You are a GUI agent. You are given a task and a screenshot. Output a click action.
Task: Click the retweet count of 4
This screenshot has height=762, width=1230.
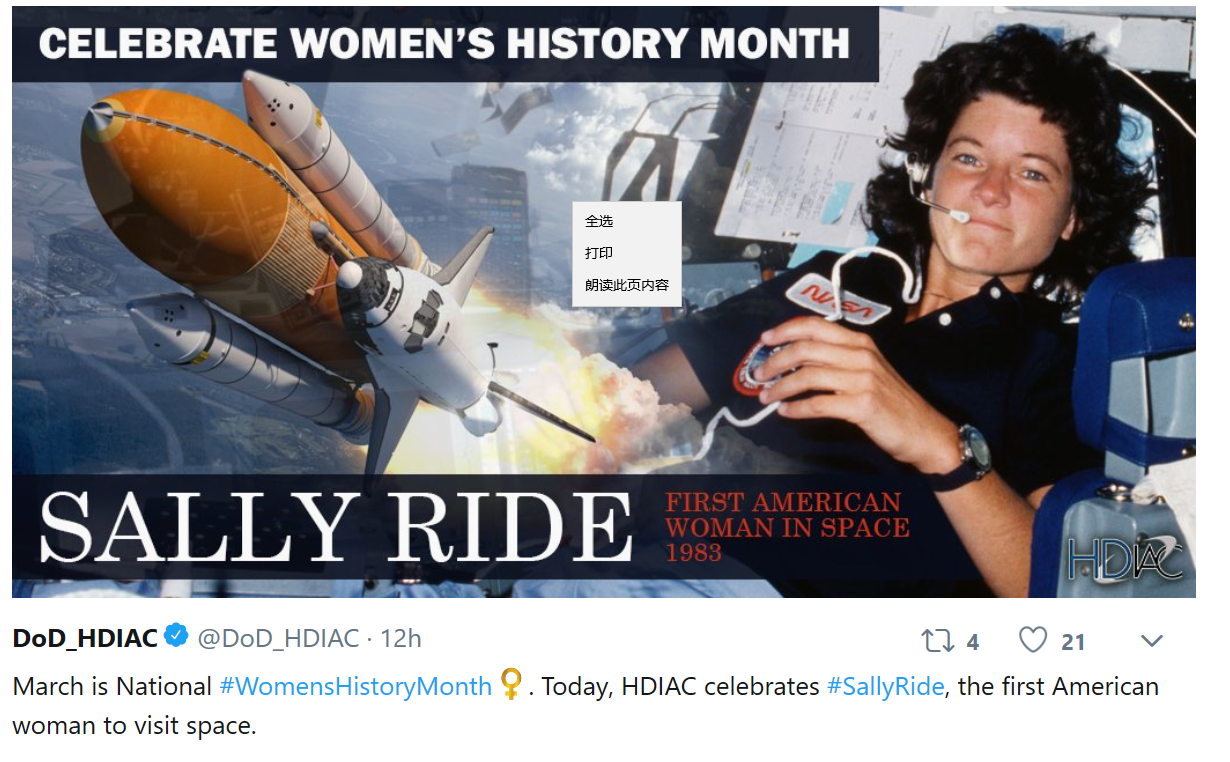[973, 641]
